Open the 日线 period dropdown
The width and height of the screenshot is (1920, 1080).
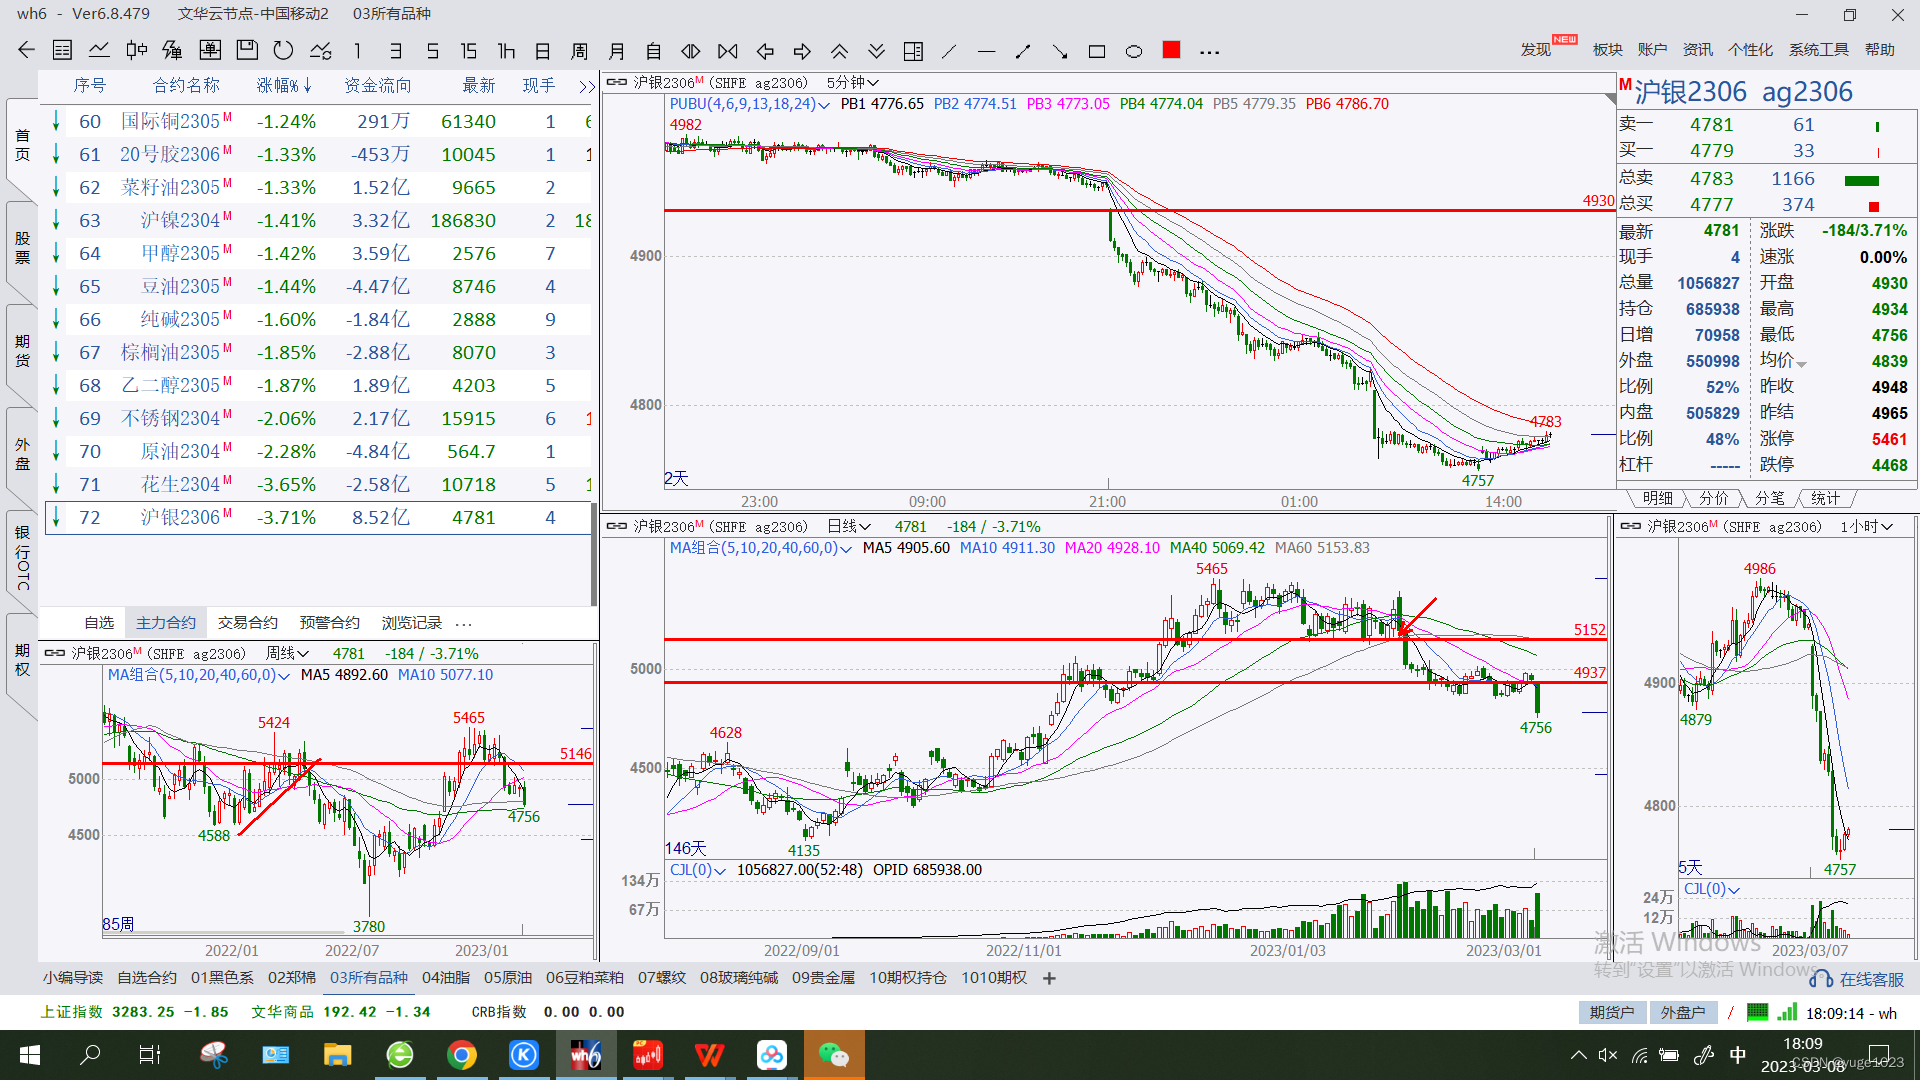click(x=848, y=526)
